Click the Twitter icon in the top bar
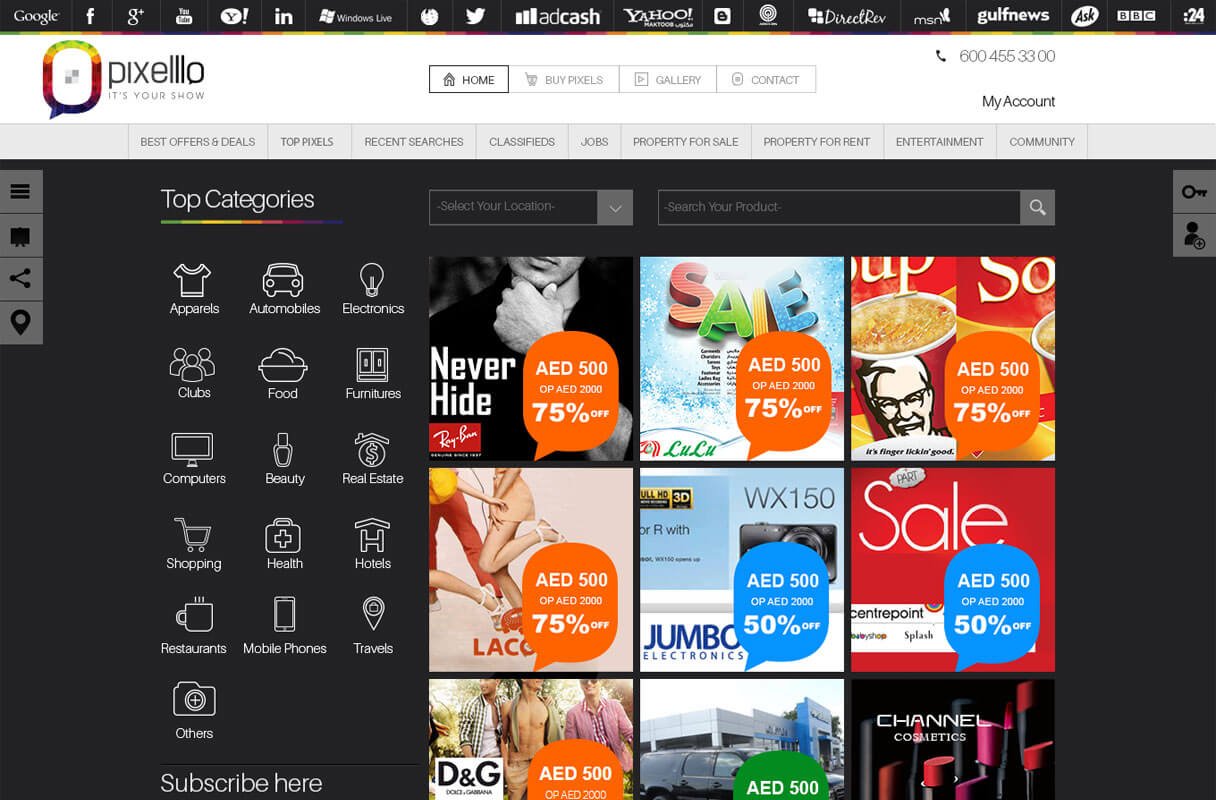 click(x=475, y=16)
